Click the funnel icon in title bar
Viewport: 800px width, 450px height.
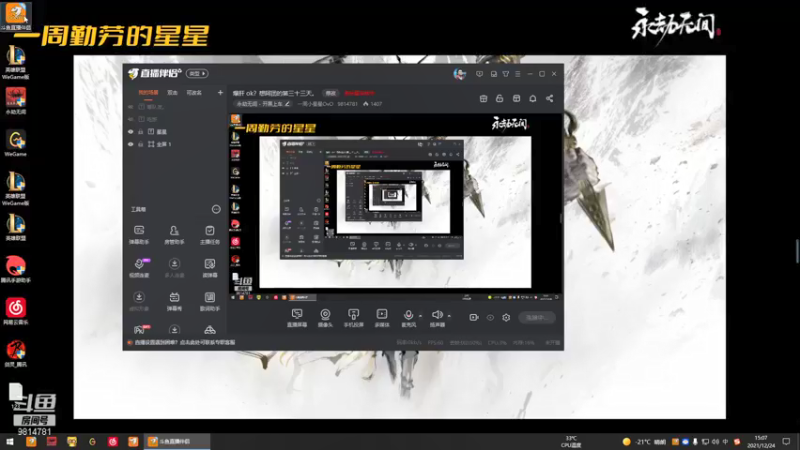(506, 74)
